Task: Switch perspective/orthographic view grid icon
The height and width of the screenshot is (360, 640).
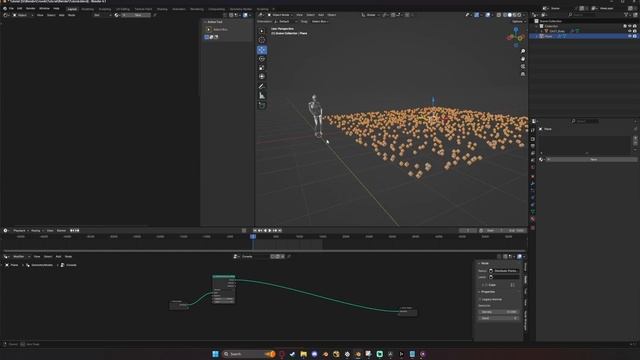Action: pyautogui.click(x=523, y=74)
